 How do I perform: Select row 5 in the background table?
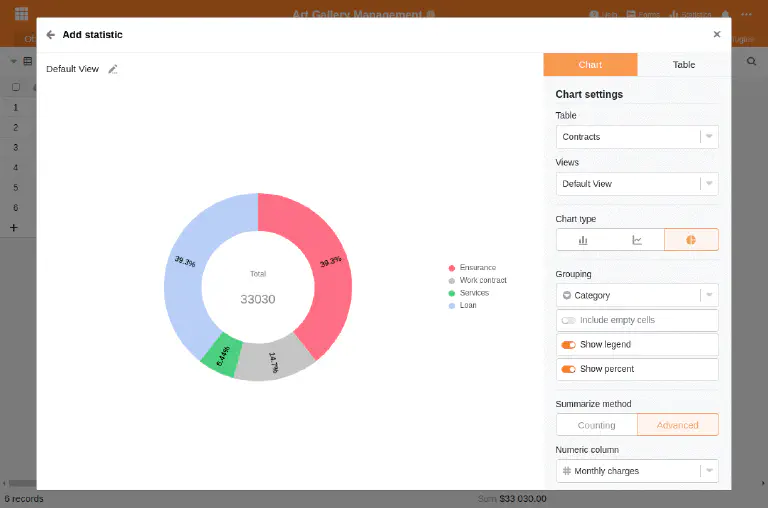coord(16,188)
